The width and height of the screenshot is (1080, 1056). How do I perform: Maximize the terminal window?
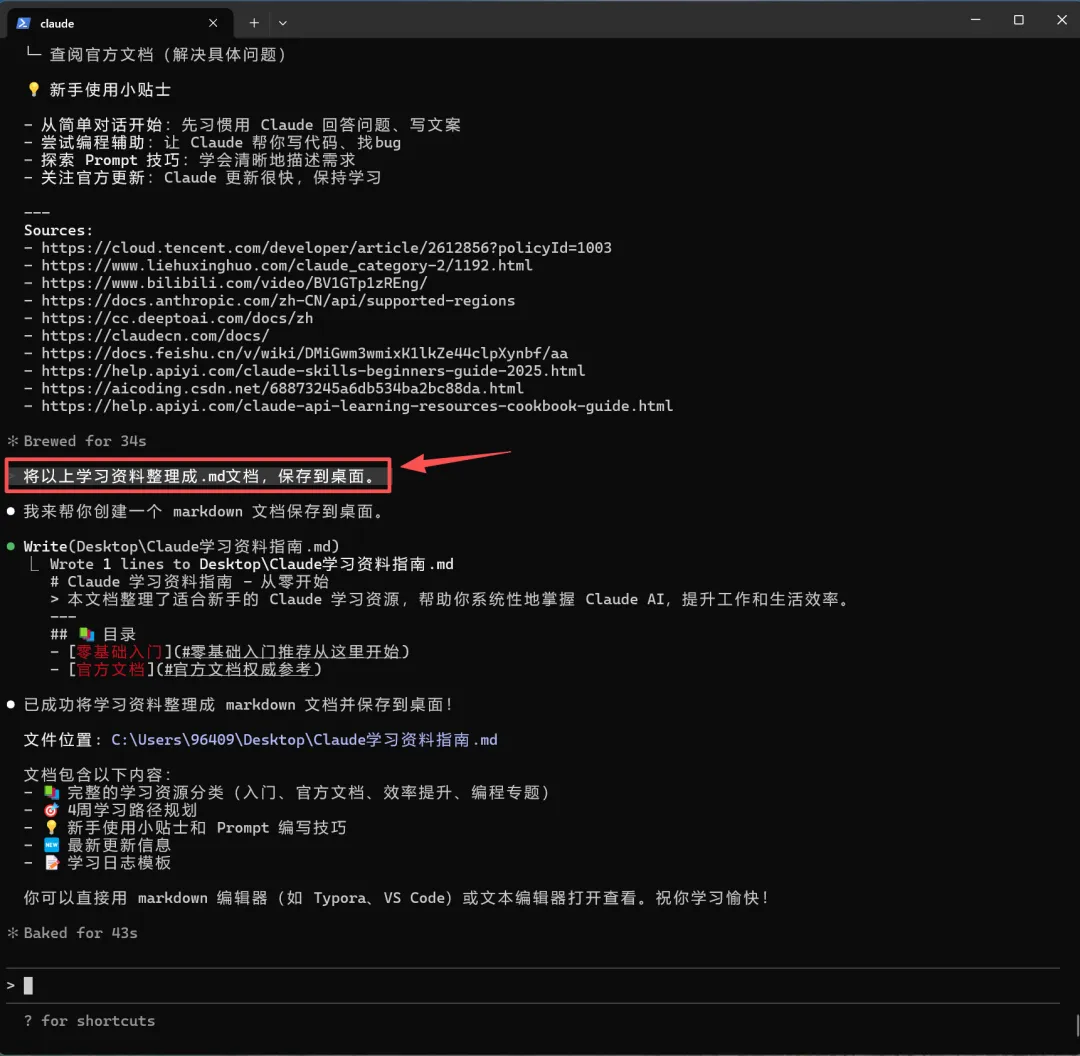click(1018, 20)
